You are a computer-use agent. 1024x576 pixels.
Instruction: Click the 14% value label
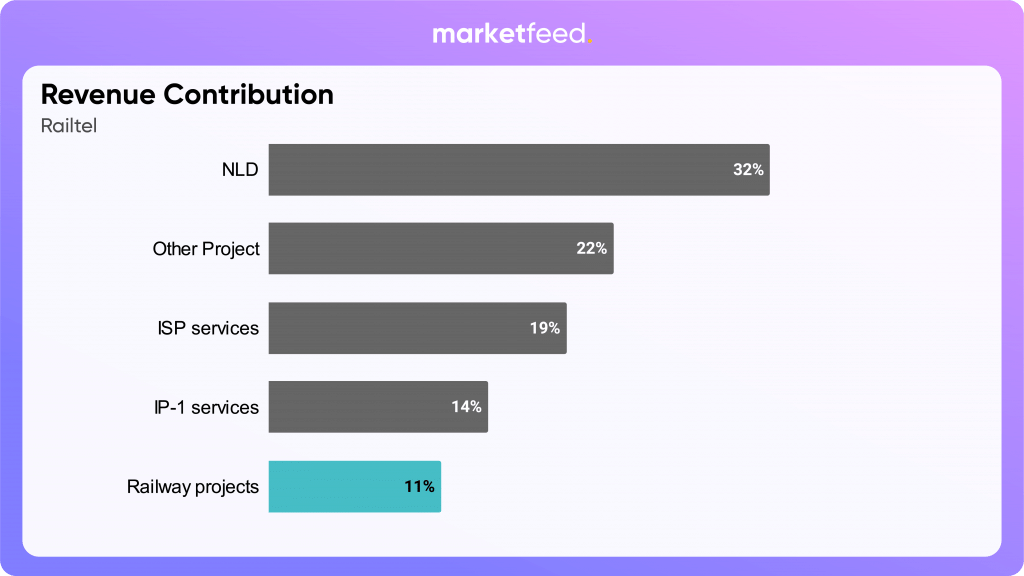click(466, 407)
